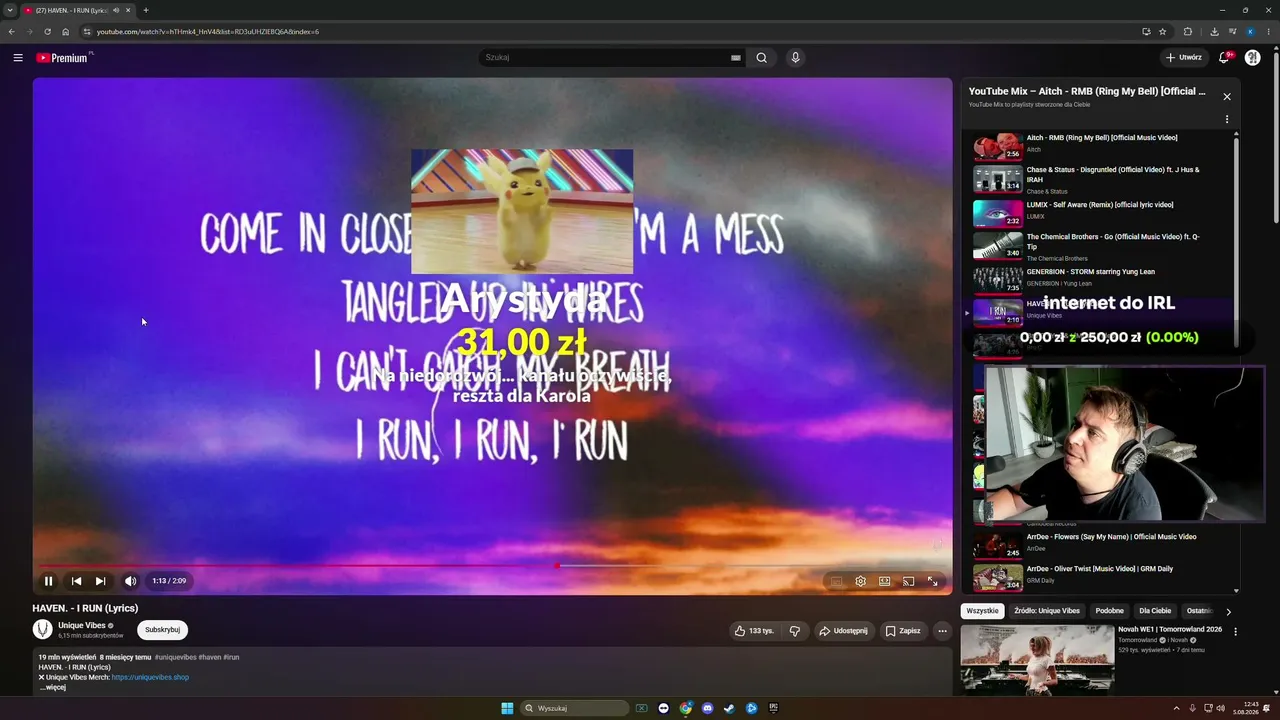Open YouTube notifications bell
Image resolution: width=1280 pixels, height=720 pixels.
1224,58
